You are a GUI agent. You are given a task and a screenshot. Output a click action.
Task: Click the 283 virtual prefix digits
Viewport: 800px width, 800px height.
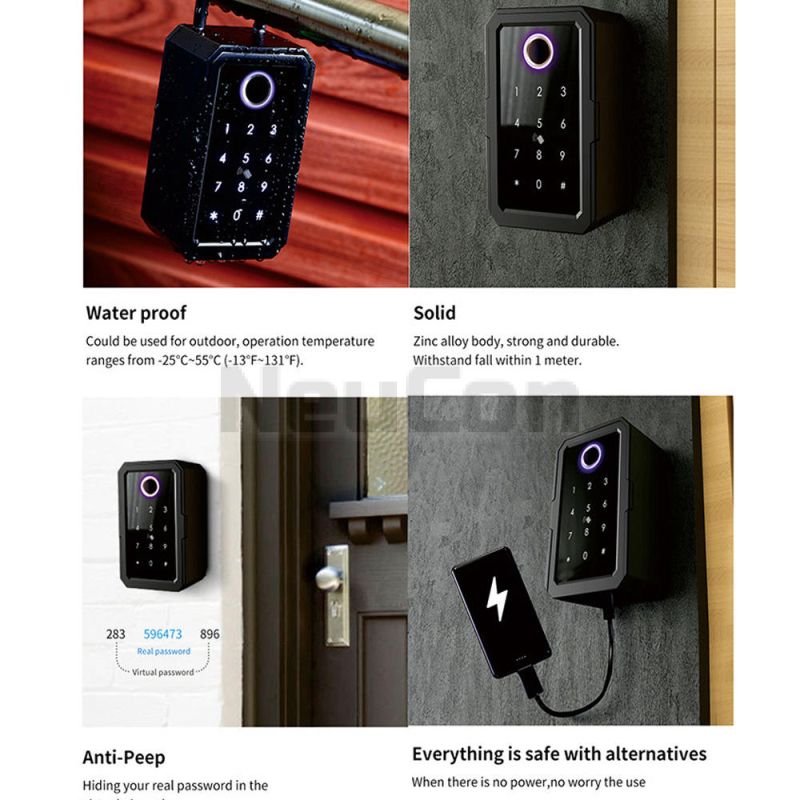coord(116,634)
